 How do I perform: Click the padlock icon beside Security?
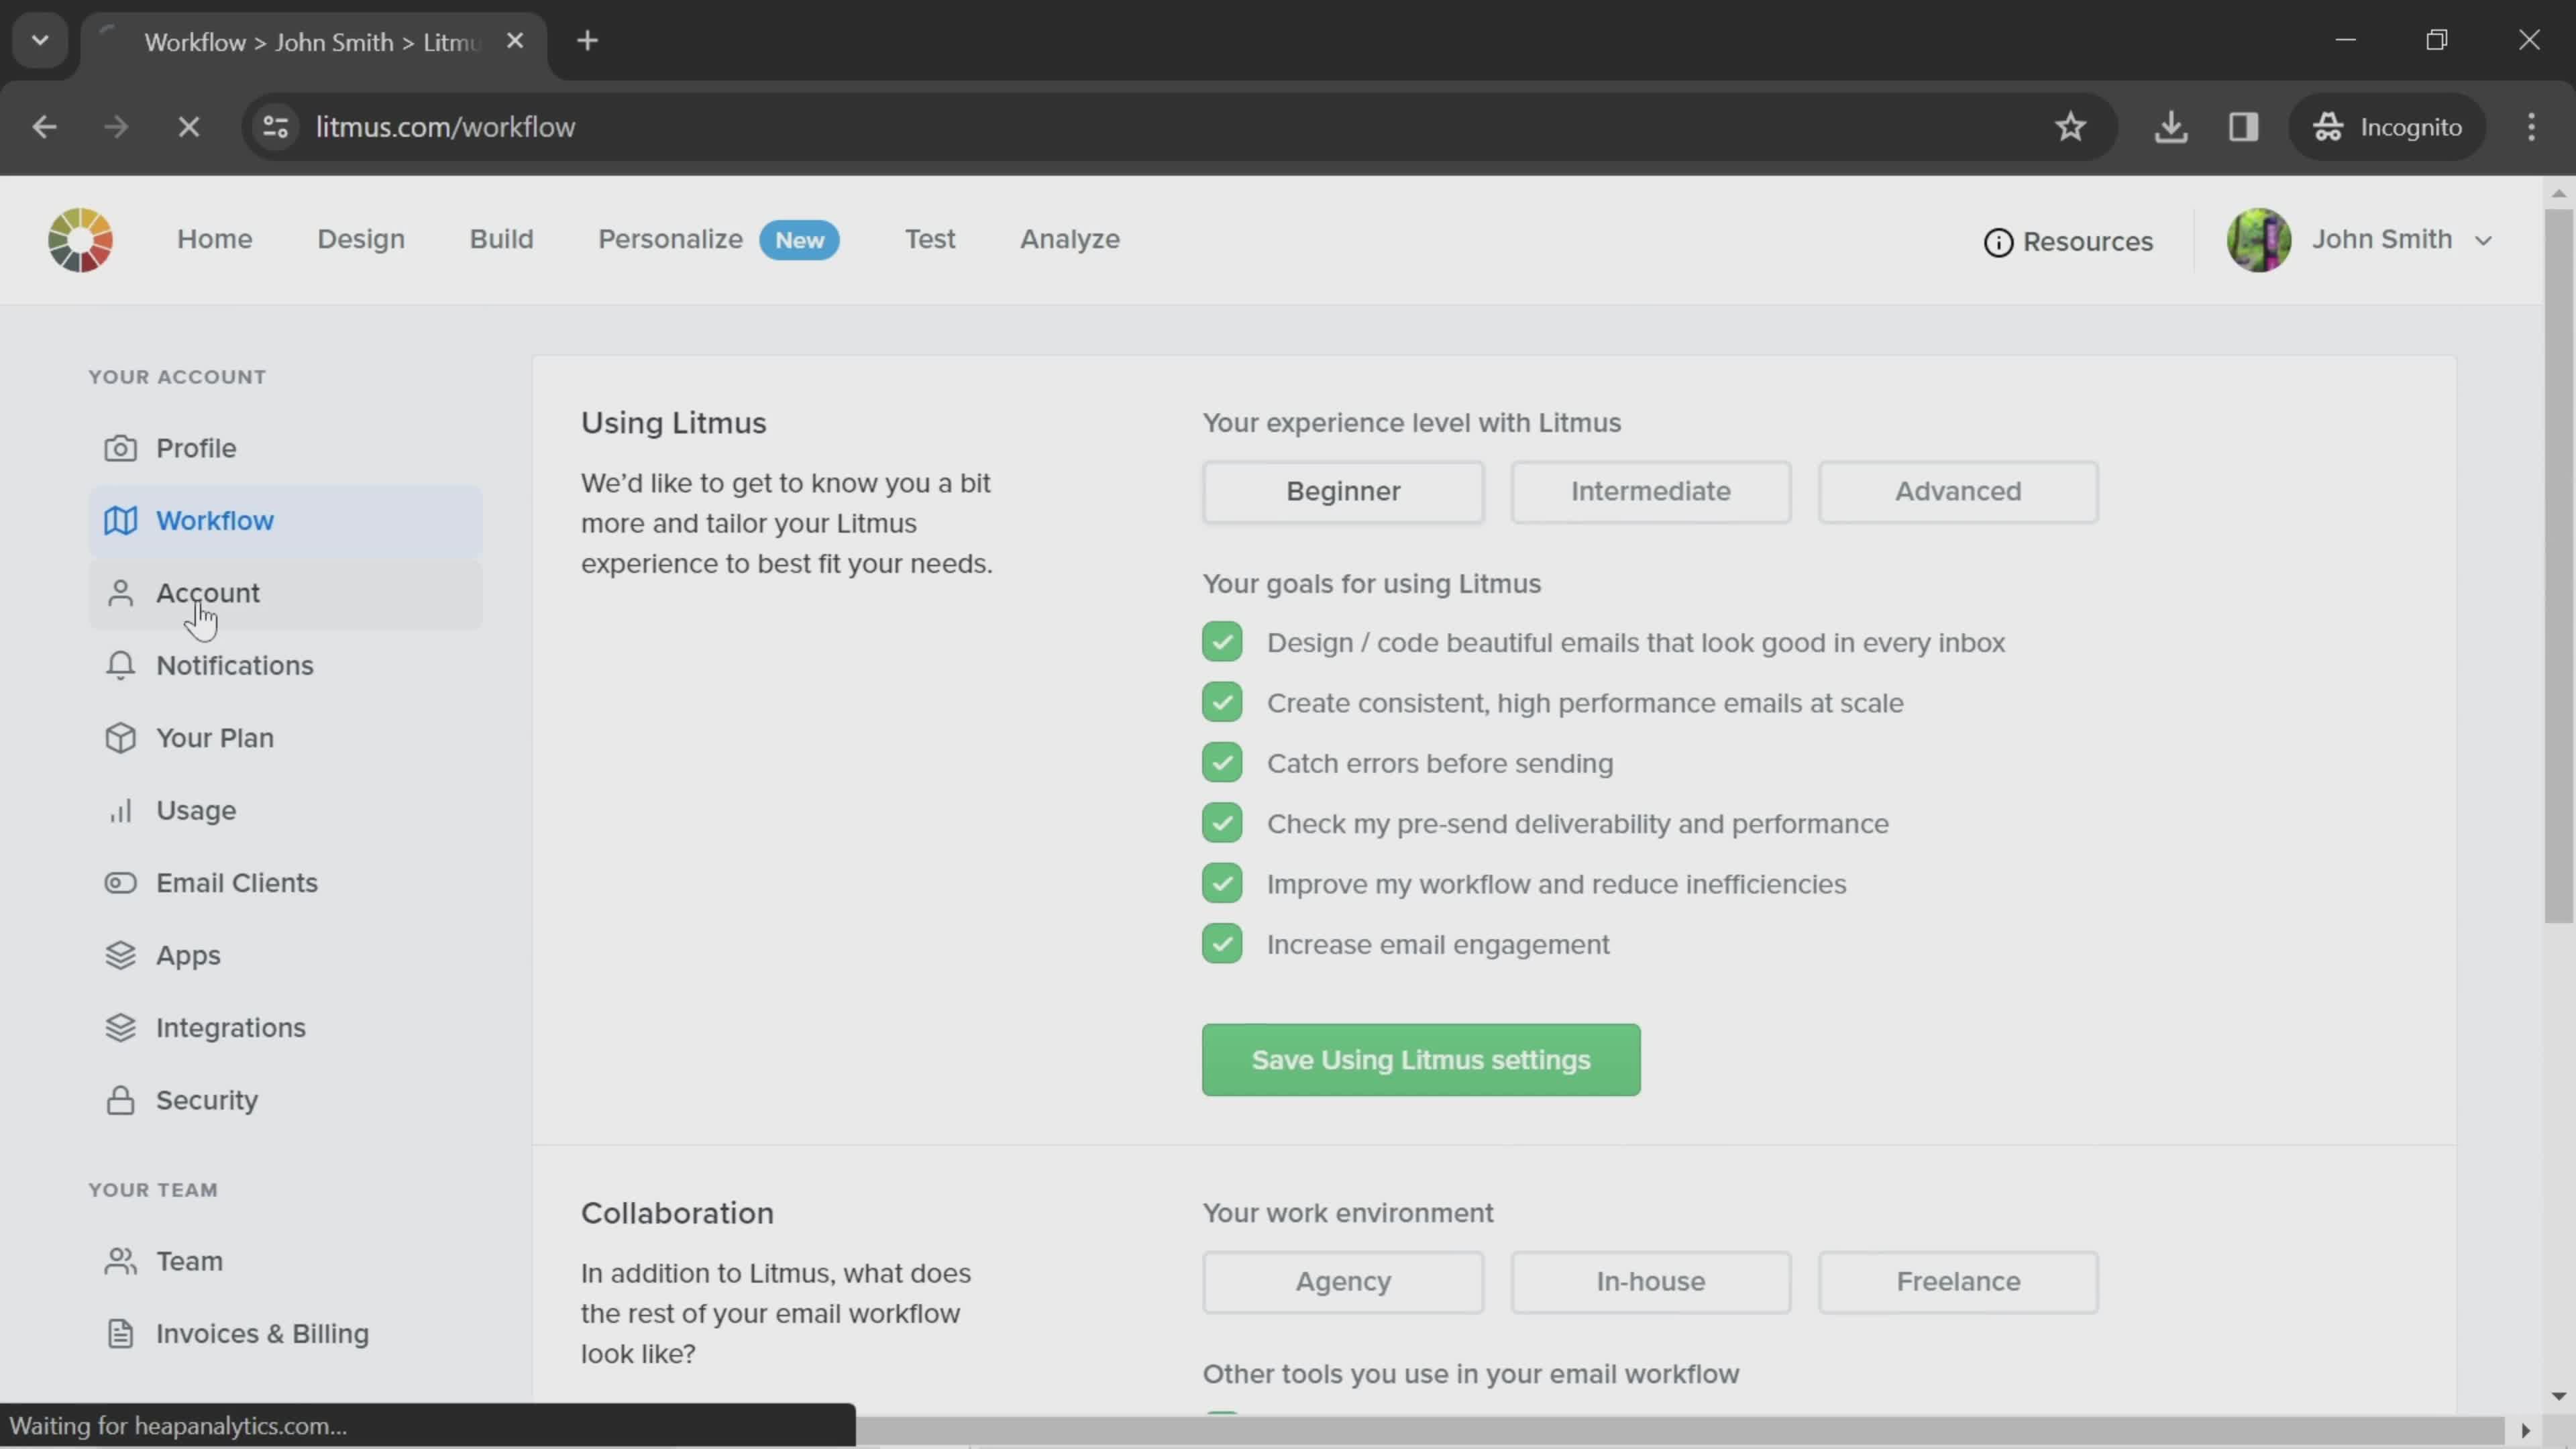(120, 1100)
